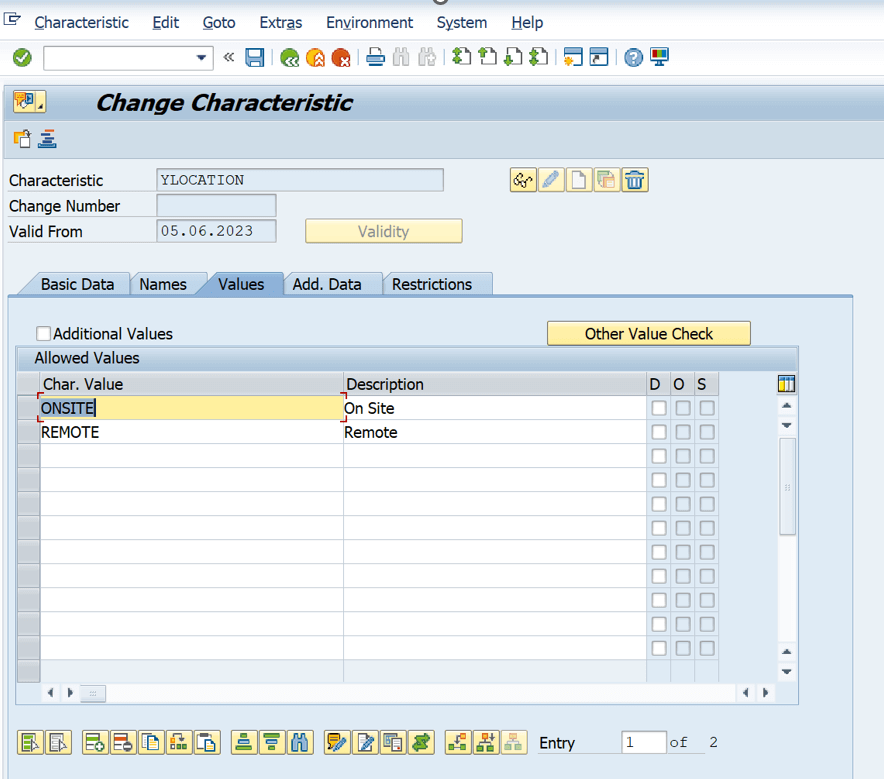
Task: Click the comment with pencil icon
Action: pos(337,742)
